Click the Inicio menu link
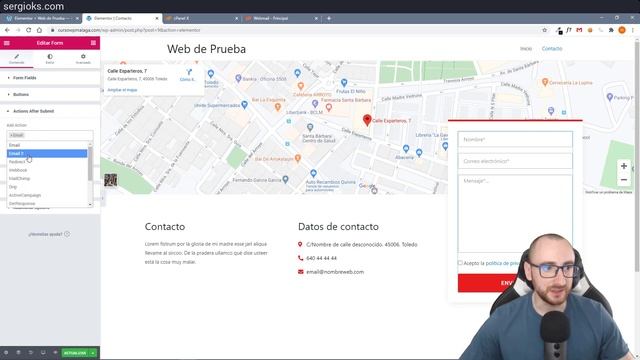640x360 pixels. click(x=526, y=49)
